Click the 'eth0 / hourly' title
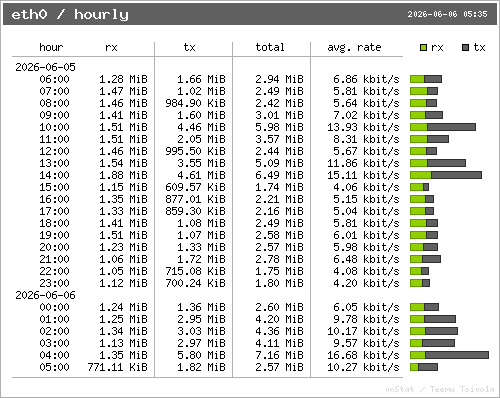 (x=70, y=14)
